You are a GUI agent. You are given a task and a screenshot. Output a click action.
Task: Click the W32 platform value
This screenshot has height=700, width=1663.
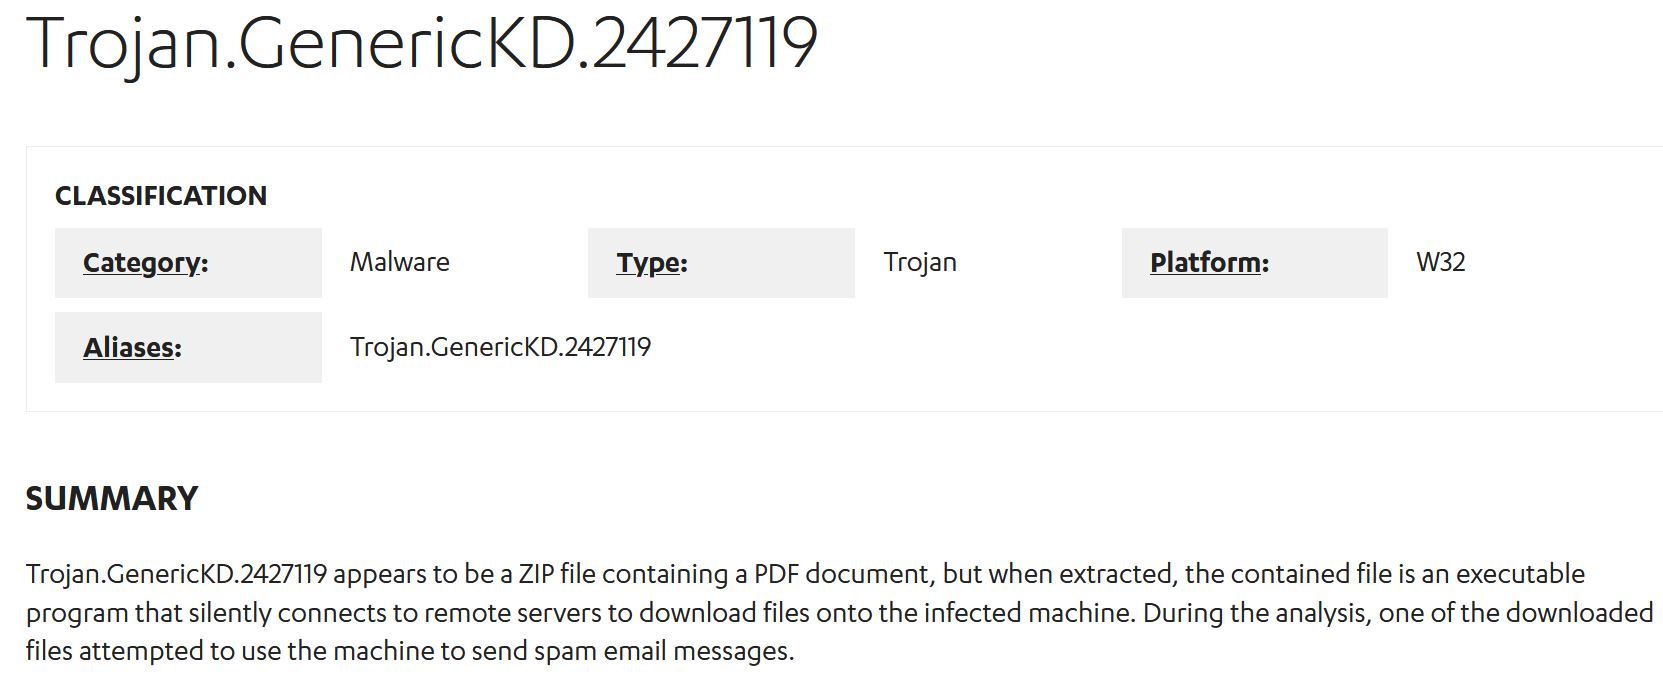pos(1440,263)
